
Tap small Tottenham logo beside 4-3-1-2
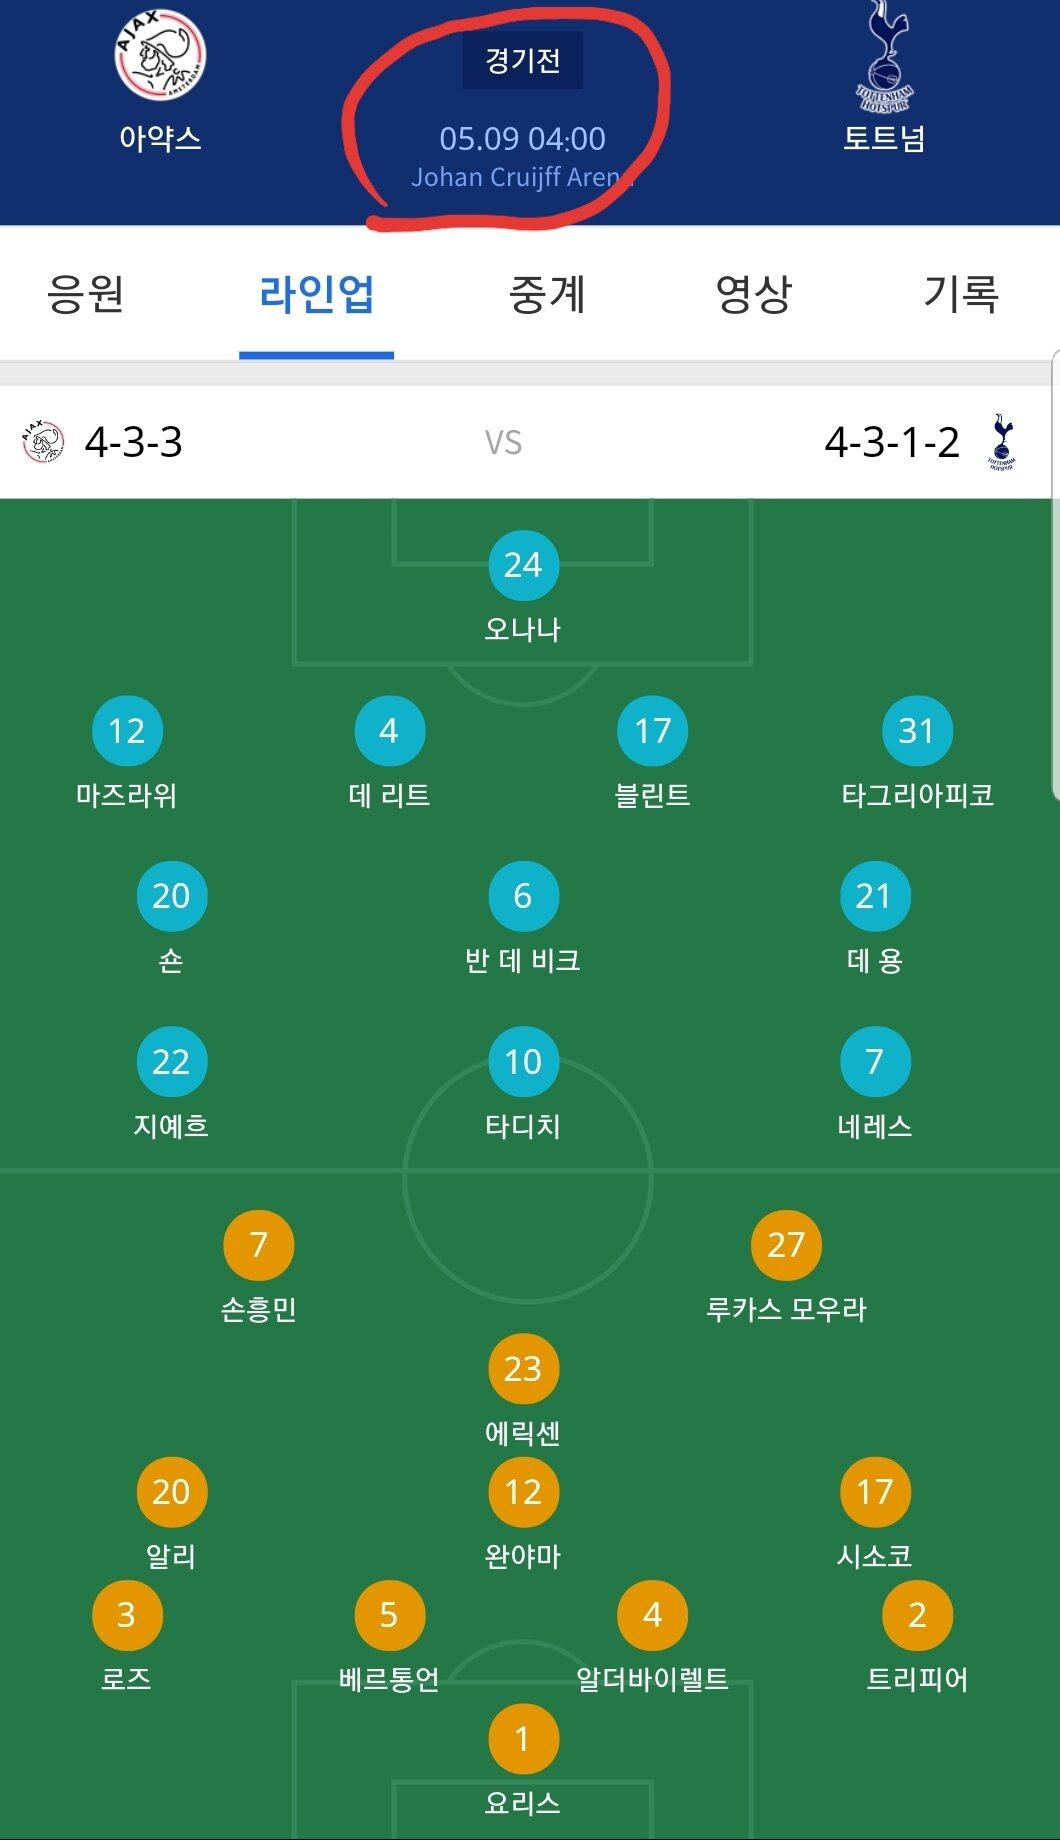[x=1002, y=442]
